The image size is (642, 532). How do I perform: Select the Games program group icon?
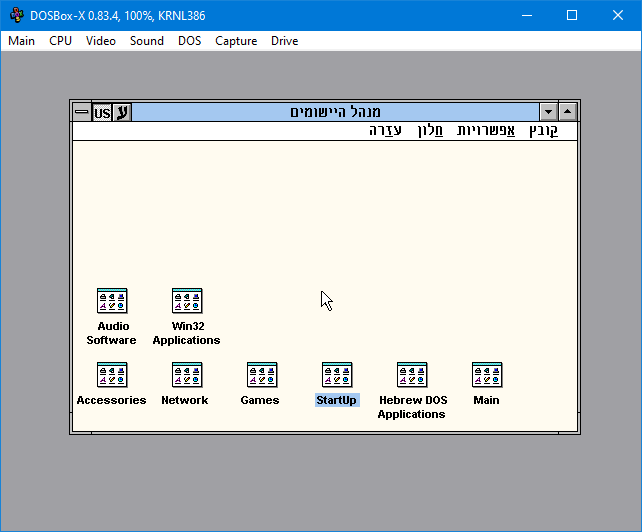click(262, 375)
